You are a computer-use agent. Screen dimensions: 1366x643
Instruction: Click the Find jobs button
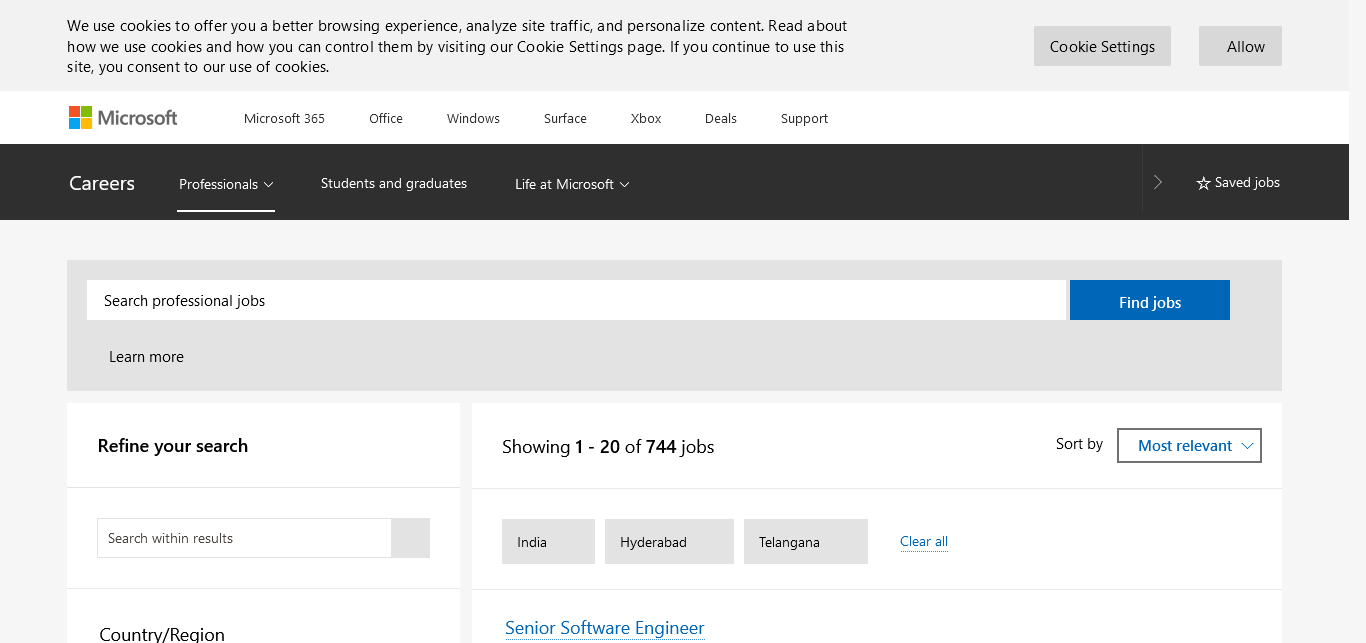(x=1149, y=301)
